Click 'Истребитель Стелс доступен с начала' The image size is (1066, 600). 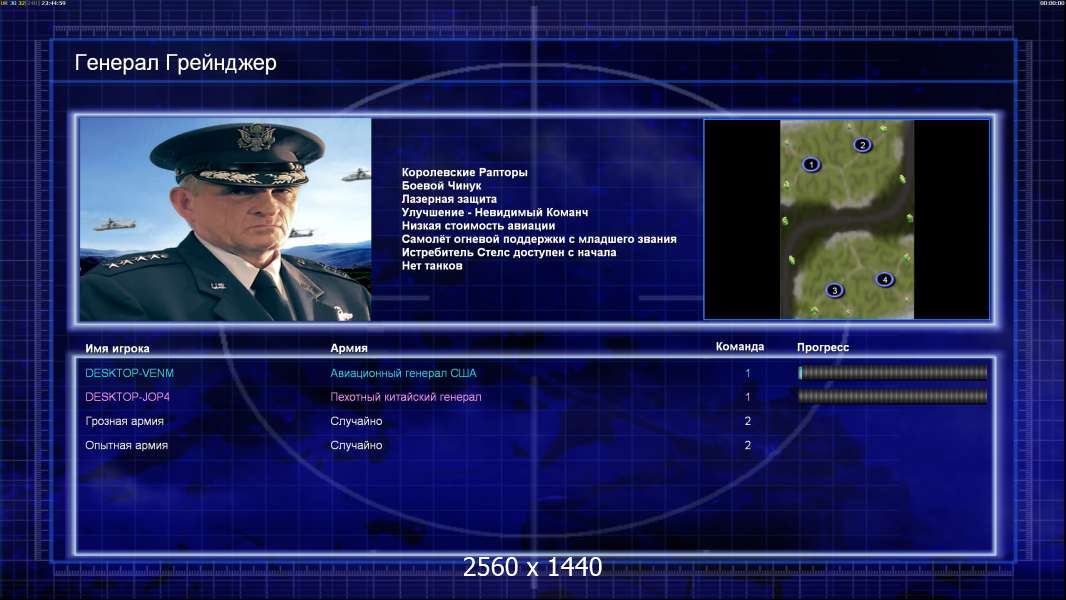pos(509,252)
